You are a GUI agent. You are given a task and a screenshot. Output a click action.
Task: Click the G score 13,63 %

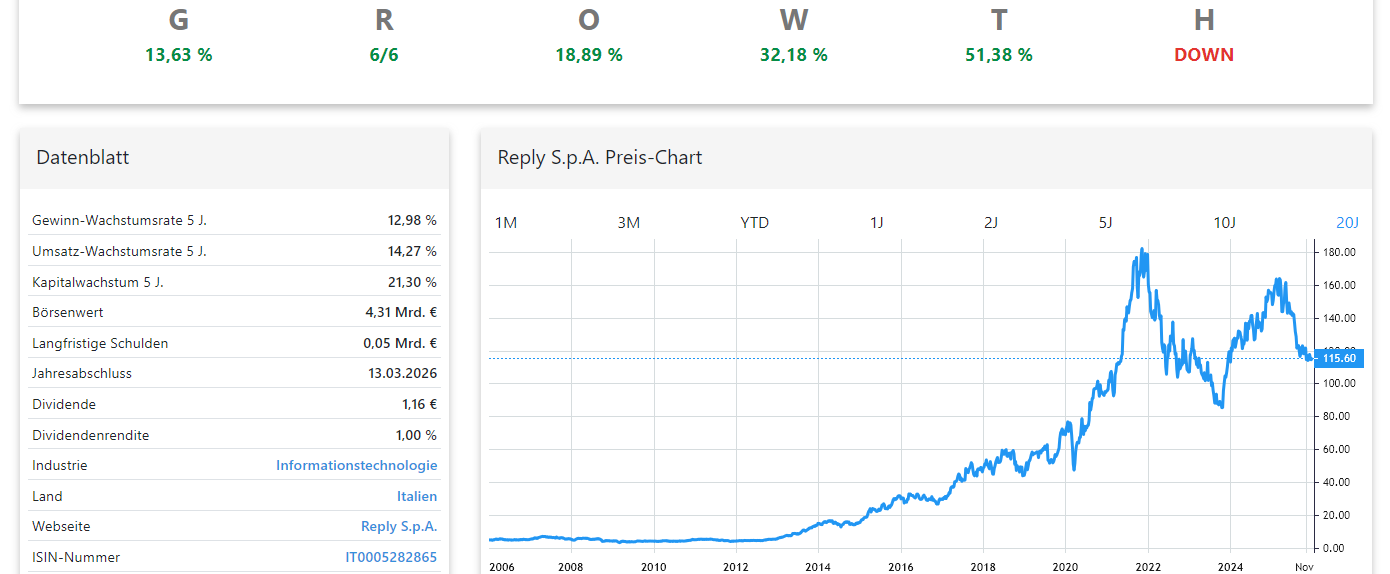[x=178, y=55]
